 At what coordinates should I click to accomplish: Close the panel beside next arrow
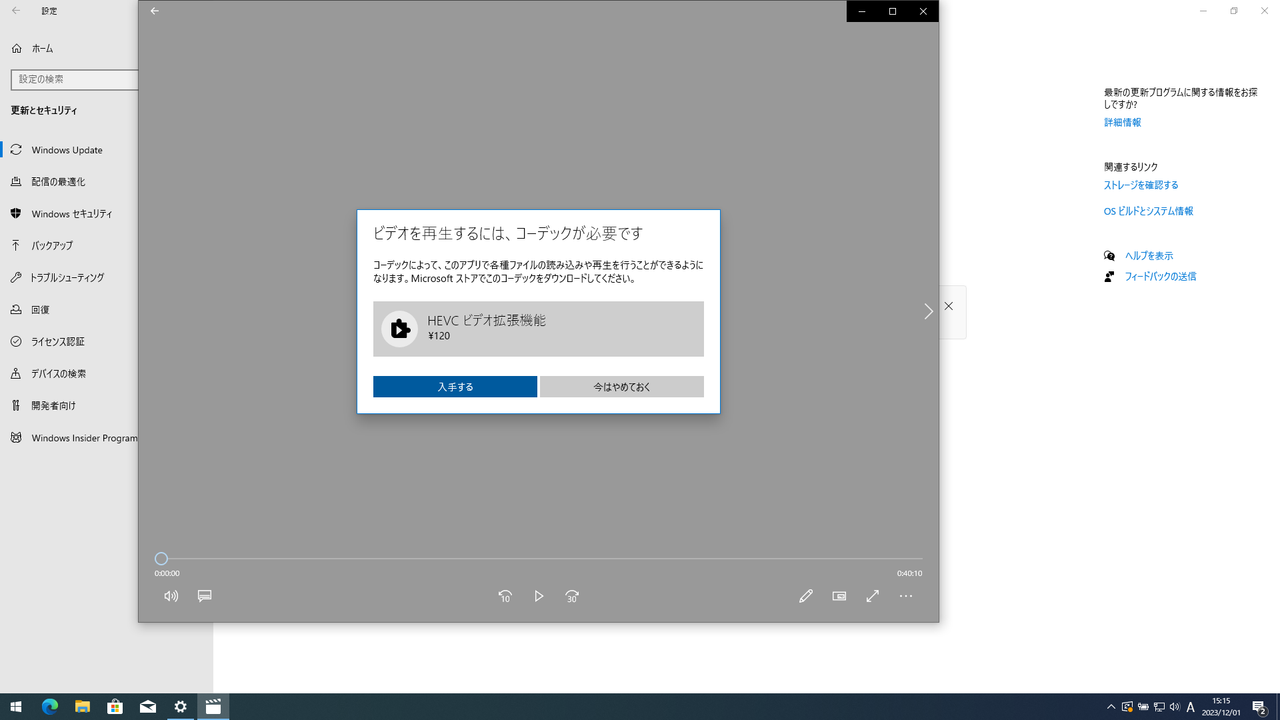pos(949,306)
